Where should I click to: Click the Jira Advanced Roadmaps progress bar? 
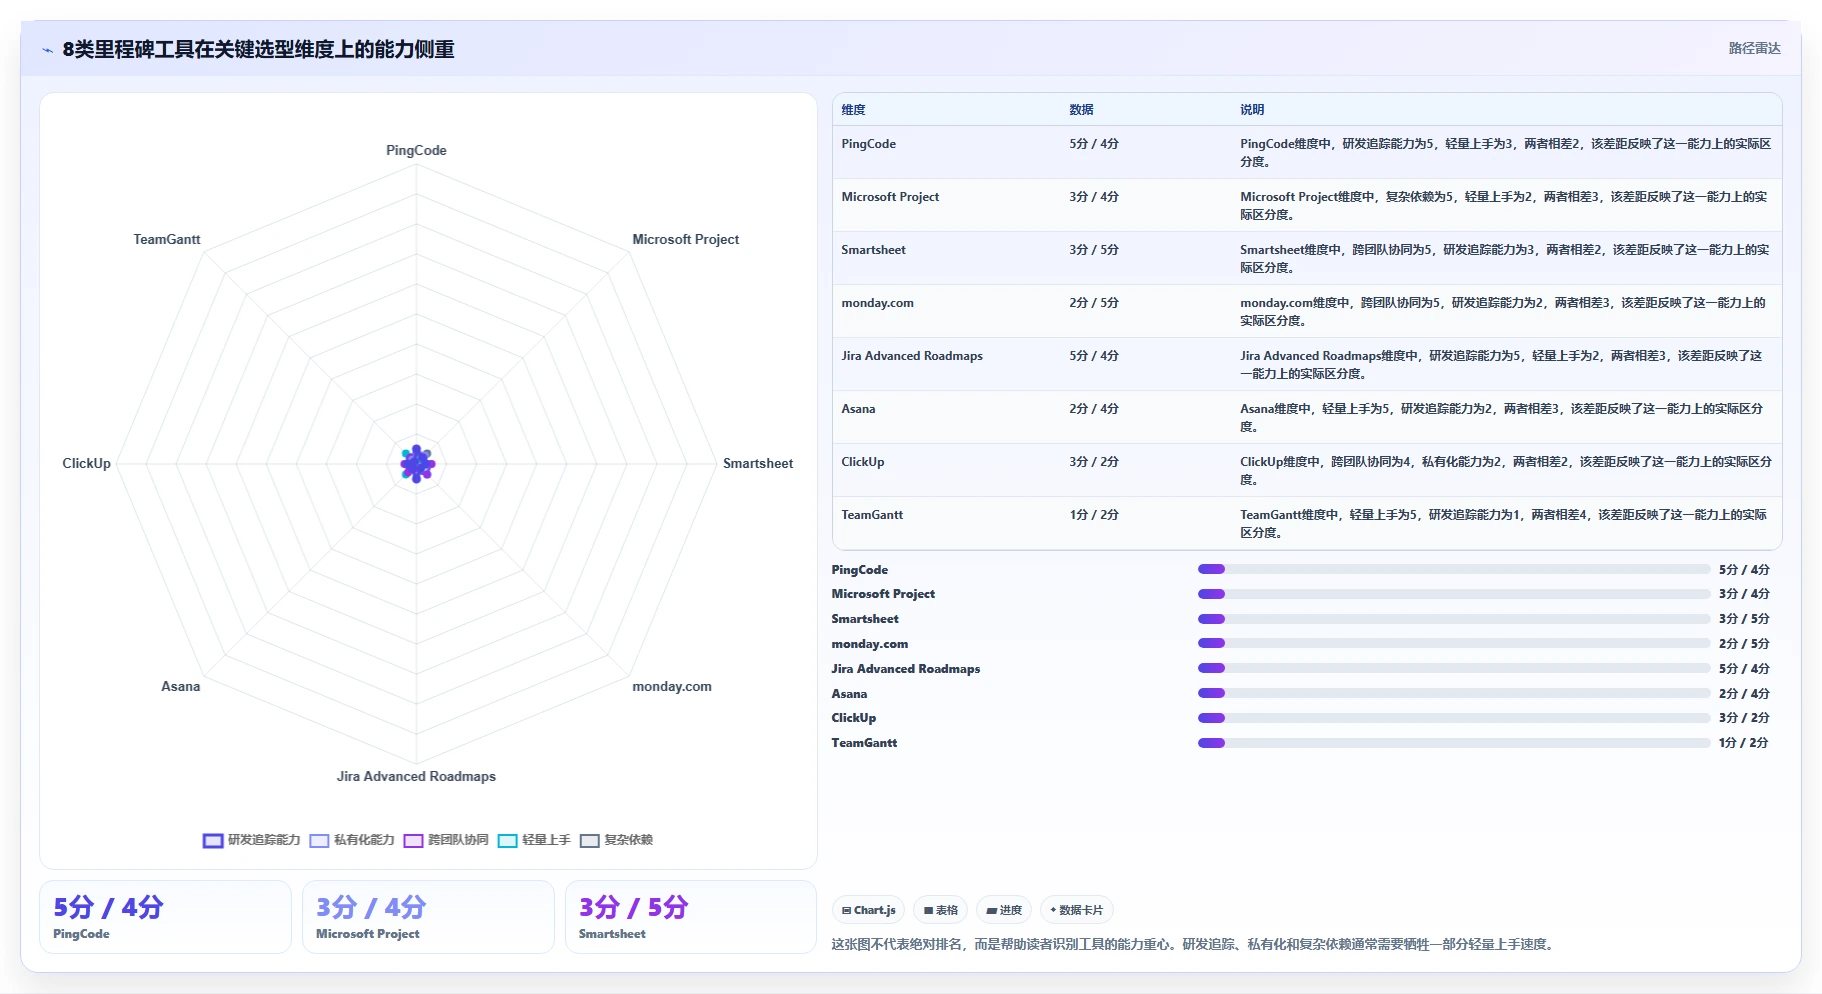tap(1454, 668)
